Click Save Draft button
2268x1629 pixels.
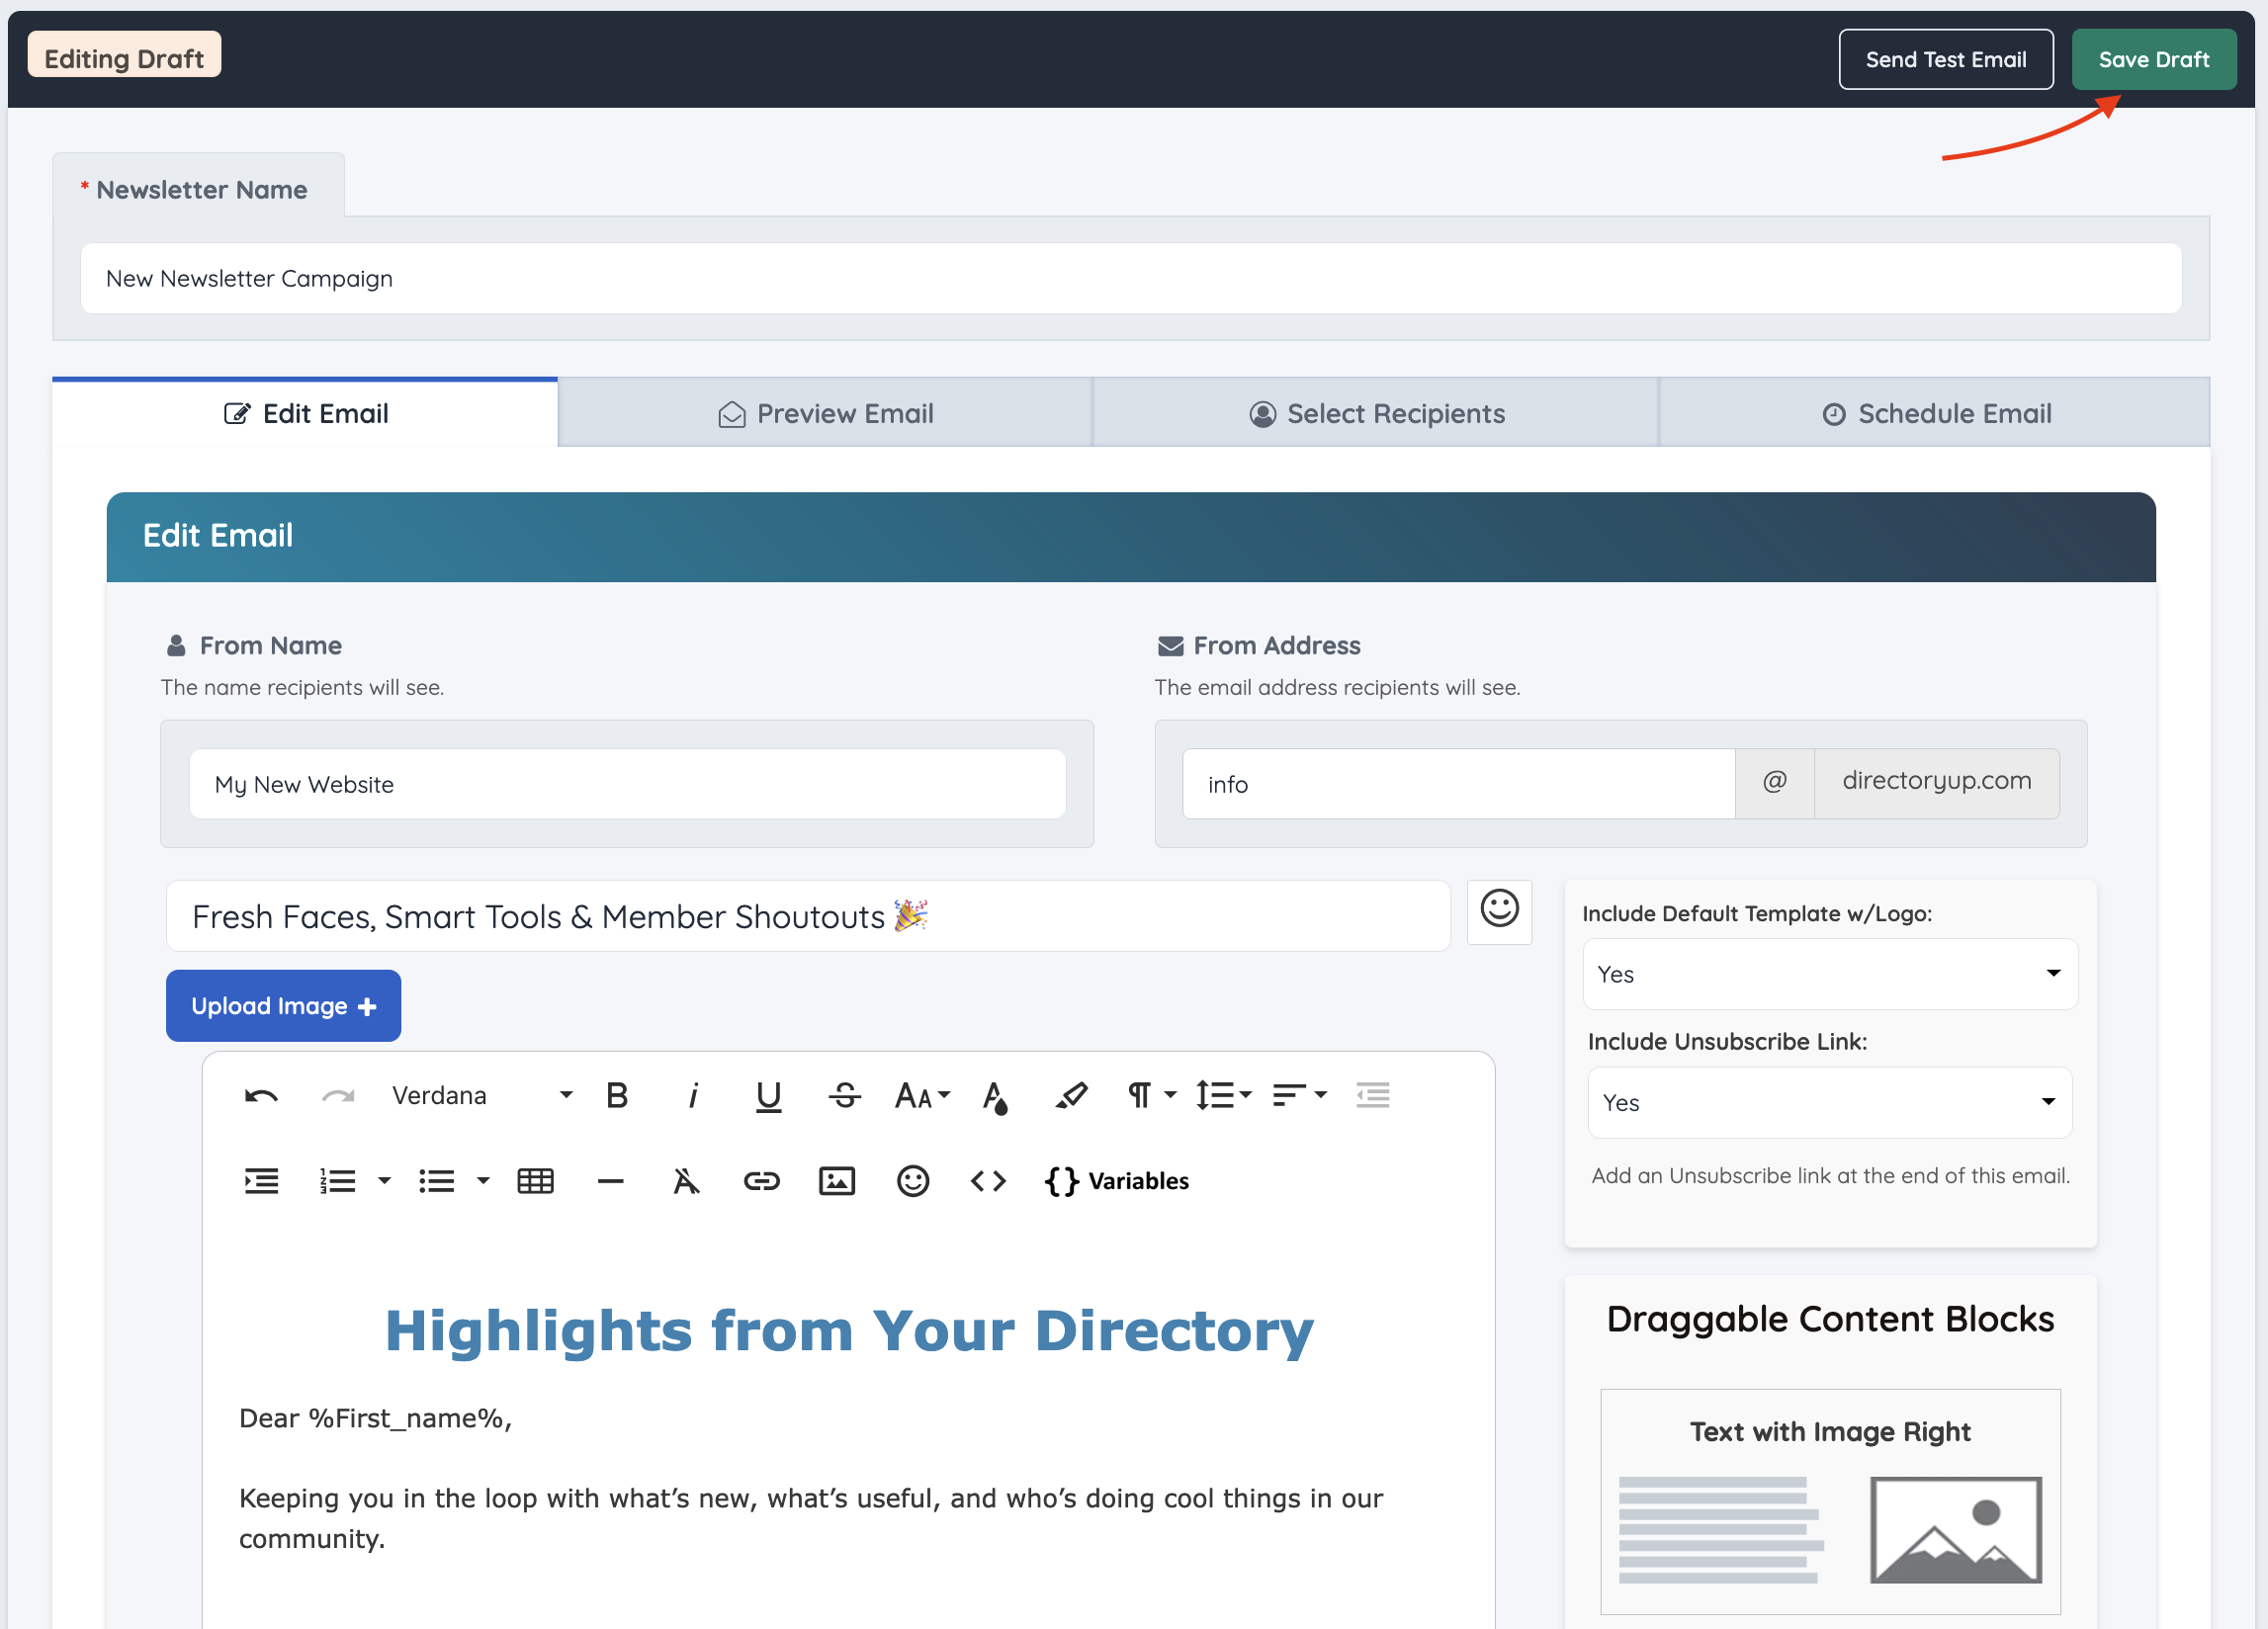pos(2153,60)
